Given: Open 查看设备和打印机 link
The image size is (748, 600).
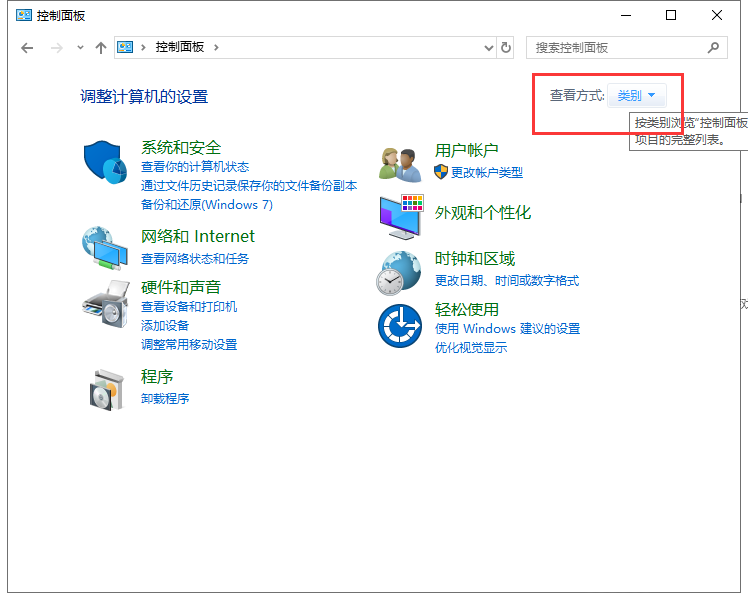Looking at the screenshot, I should [x=189, y=307].
